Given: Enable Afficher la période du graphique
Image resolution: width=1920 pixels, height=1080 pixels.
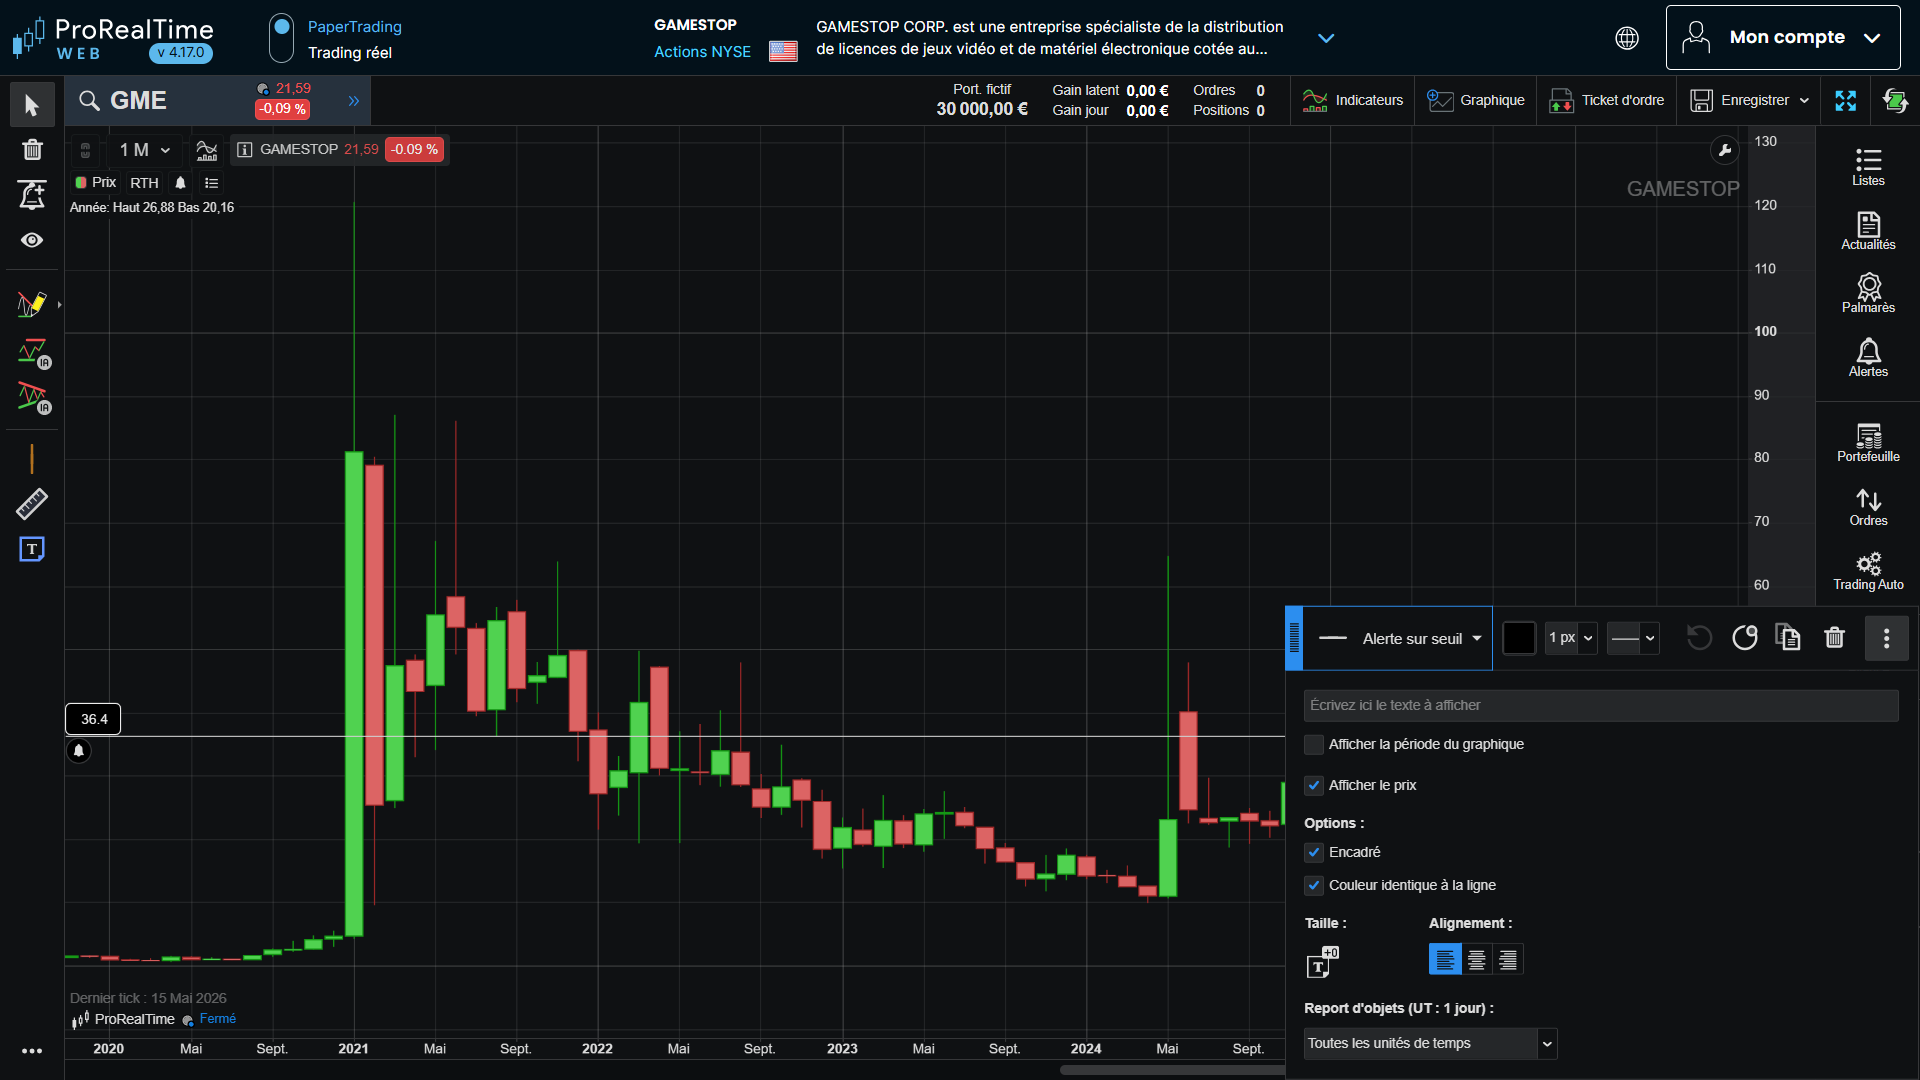Looking at the screenshot, I should tap(1314, 745).
